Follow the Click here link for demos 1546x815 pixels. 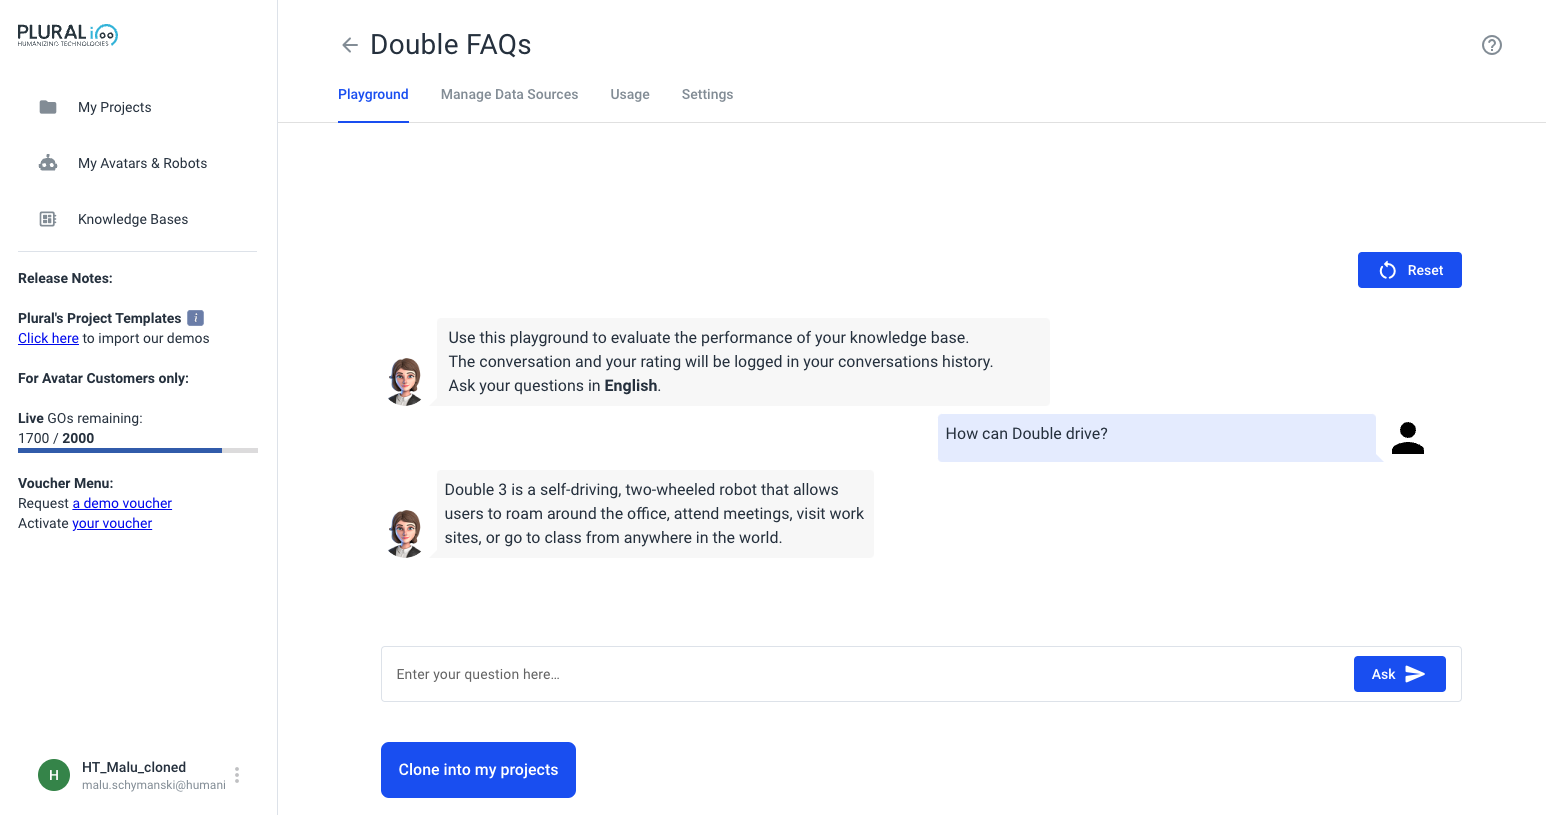(48, 338)
